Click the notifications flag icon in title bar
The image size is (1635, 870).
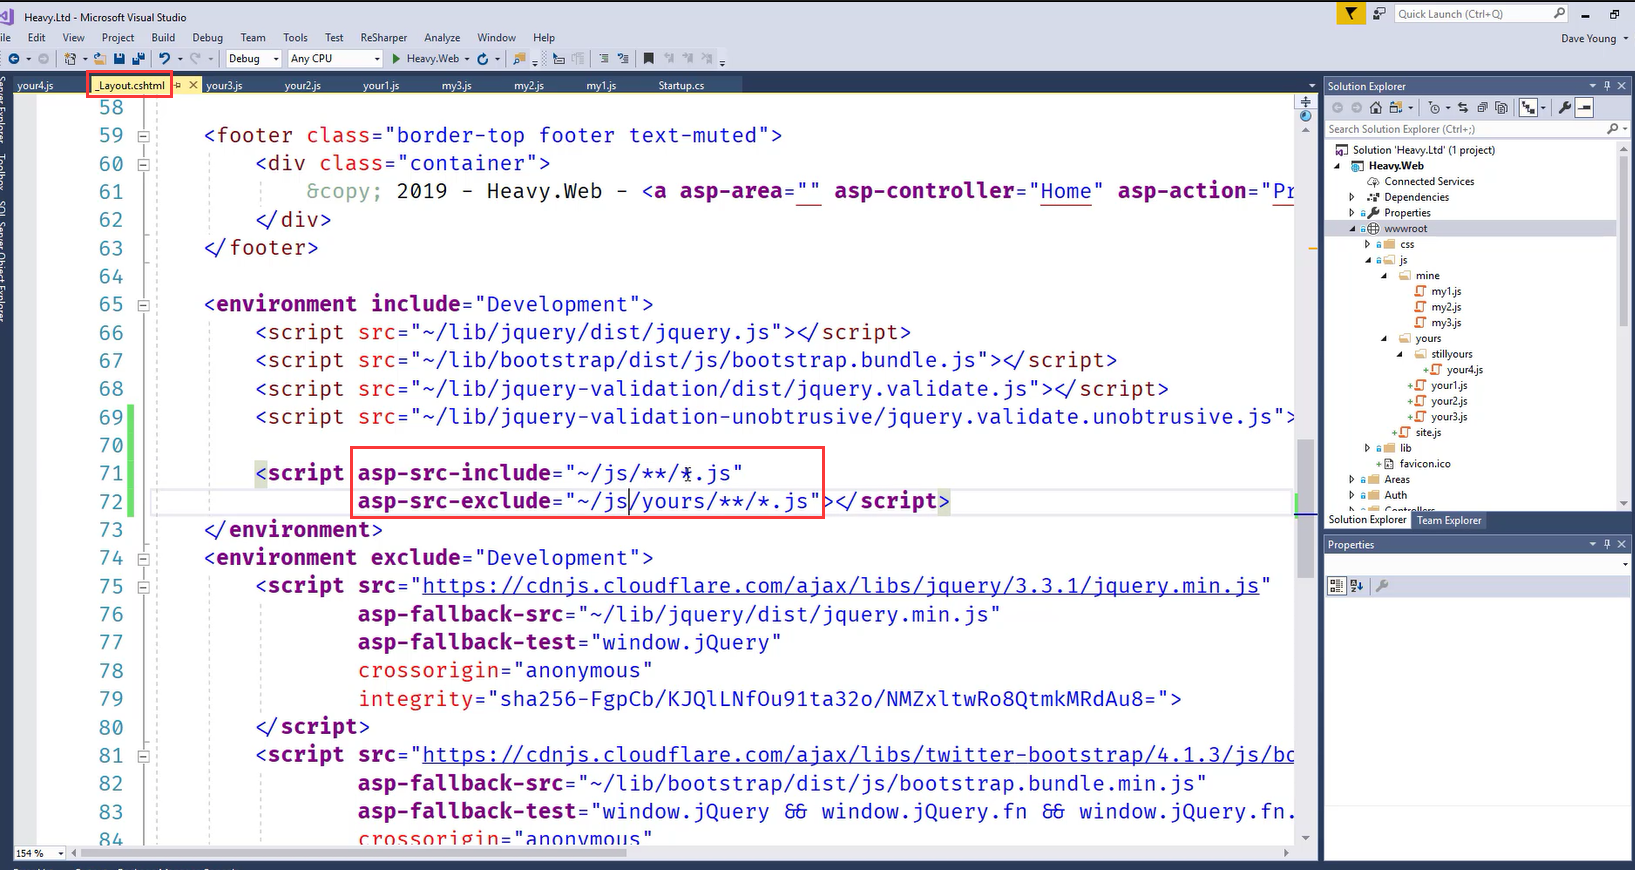point(1351,13)
